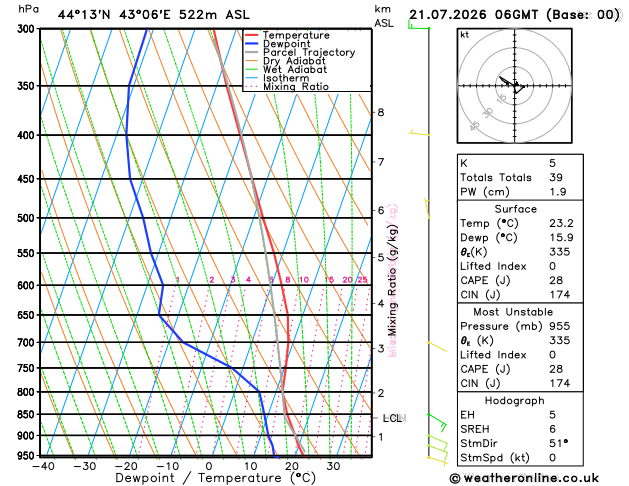Image resolution: width=629 pixels, height=486 pixels.
Task: Select the Wet Adiabat legend entry
Action: click(x=286, y=69)
